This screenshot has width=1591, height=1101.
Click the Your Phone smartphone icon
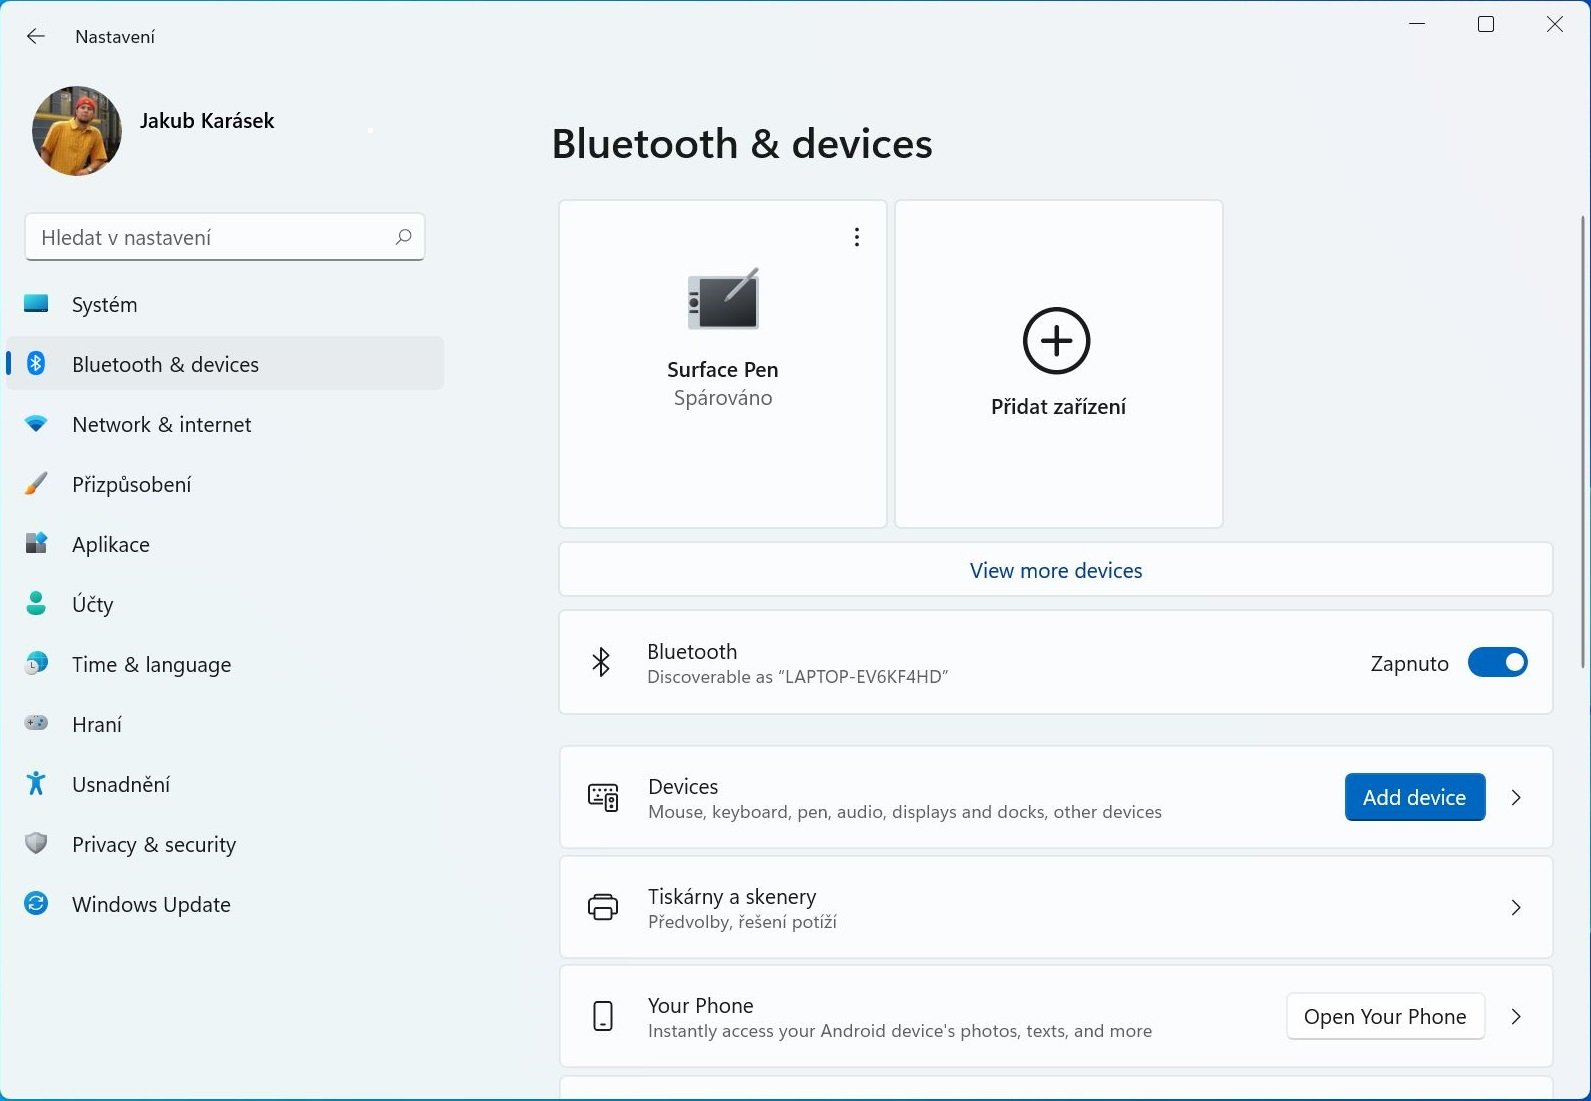click(603, 1016)
